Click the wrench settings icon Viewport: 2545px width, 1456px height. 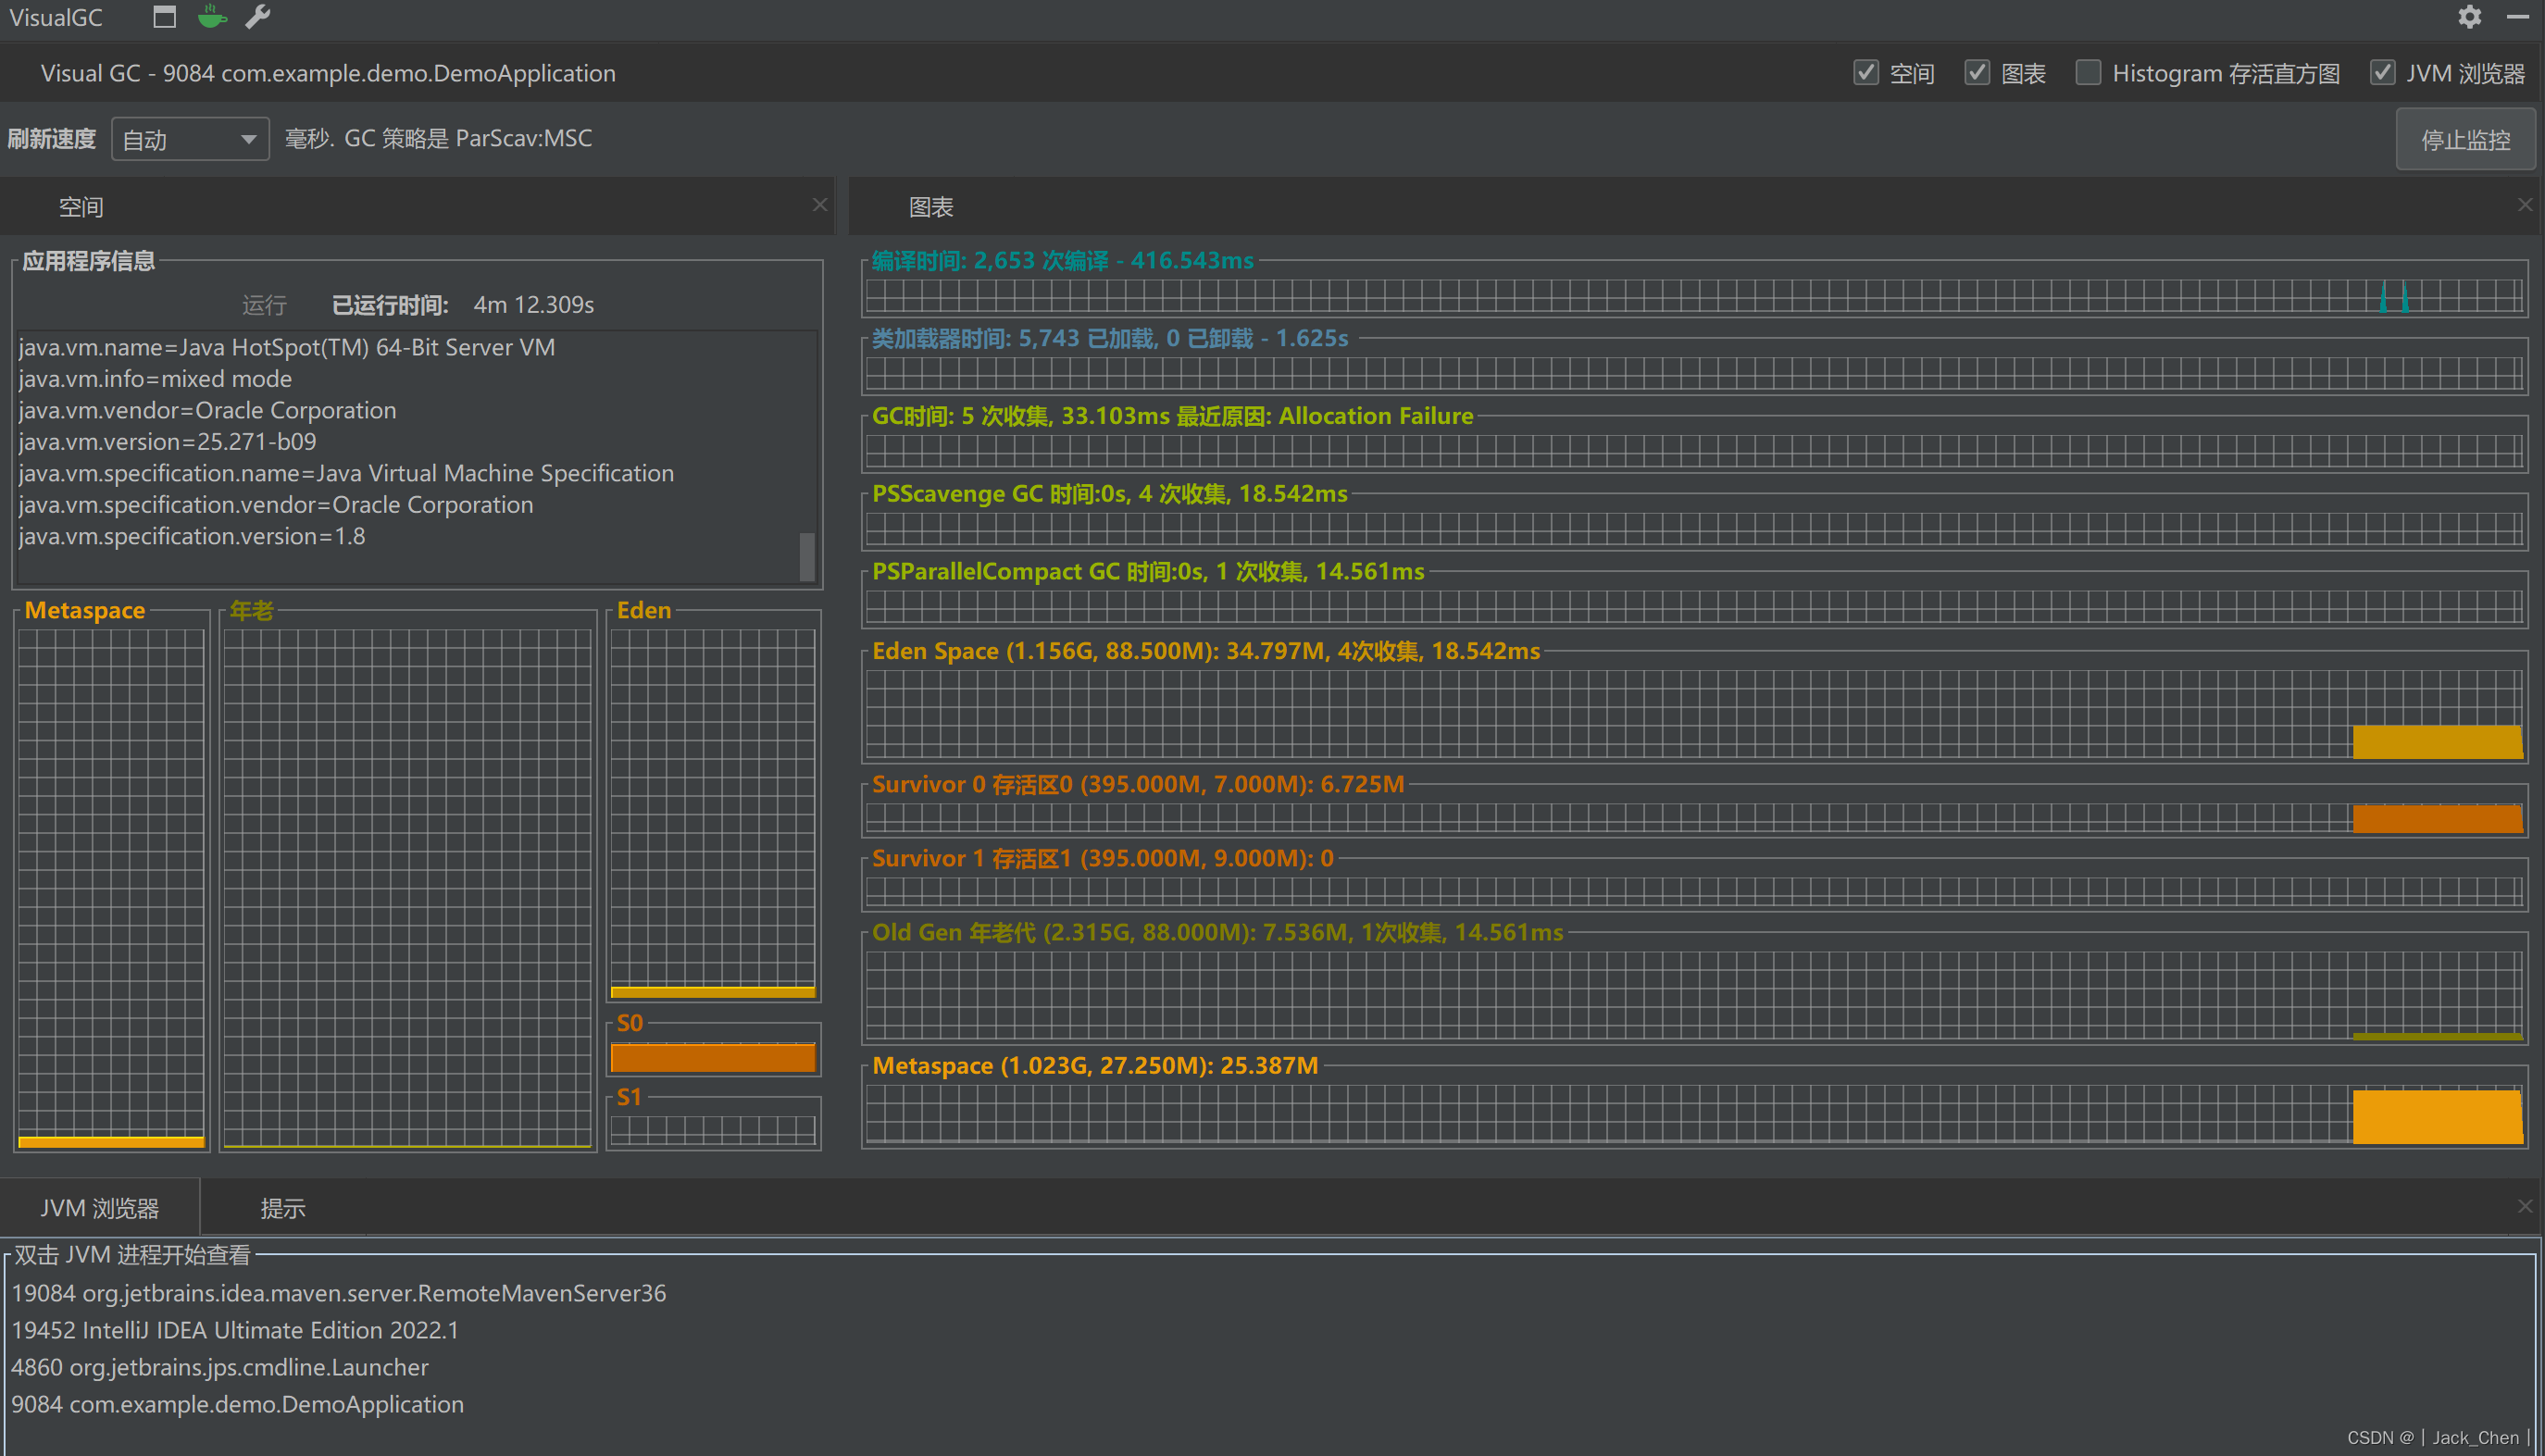pos(258,17)
